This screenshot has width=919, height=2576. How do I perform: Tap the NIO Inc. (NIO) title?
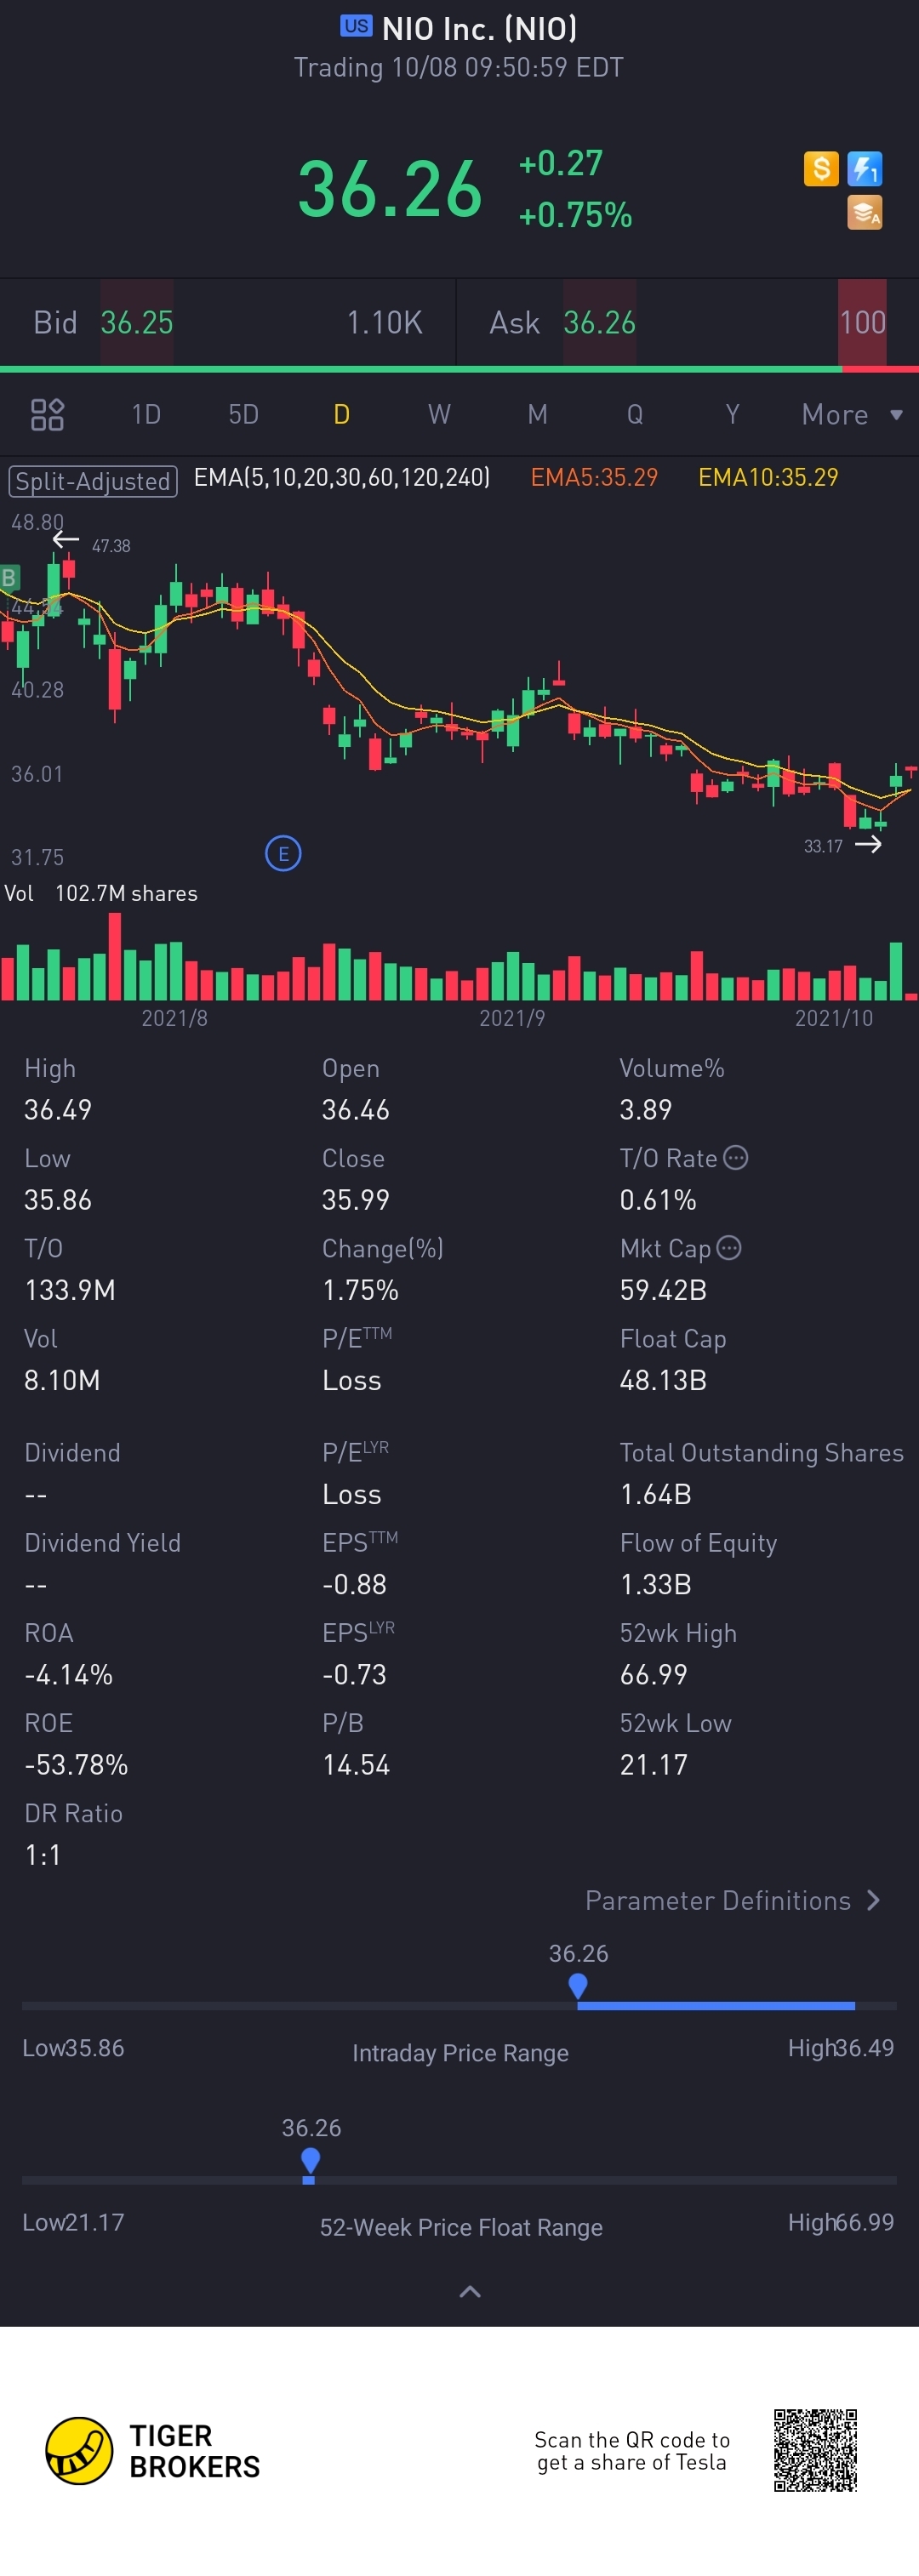point(479,28)
